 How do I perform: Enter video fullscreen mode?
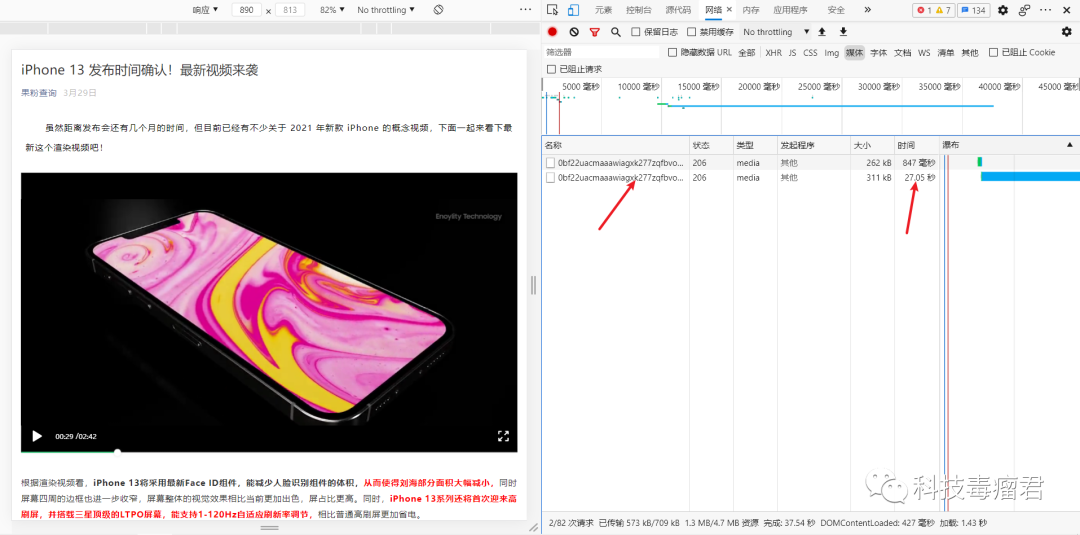coord(503,436)
